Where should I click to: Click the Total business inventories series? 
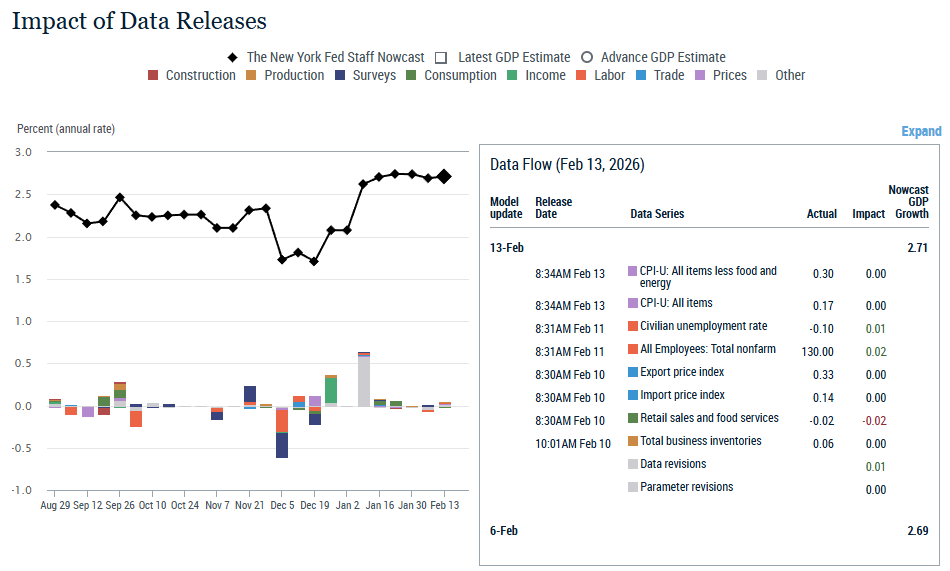(700, 441)
